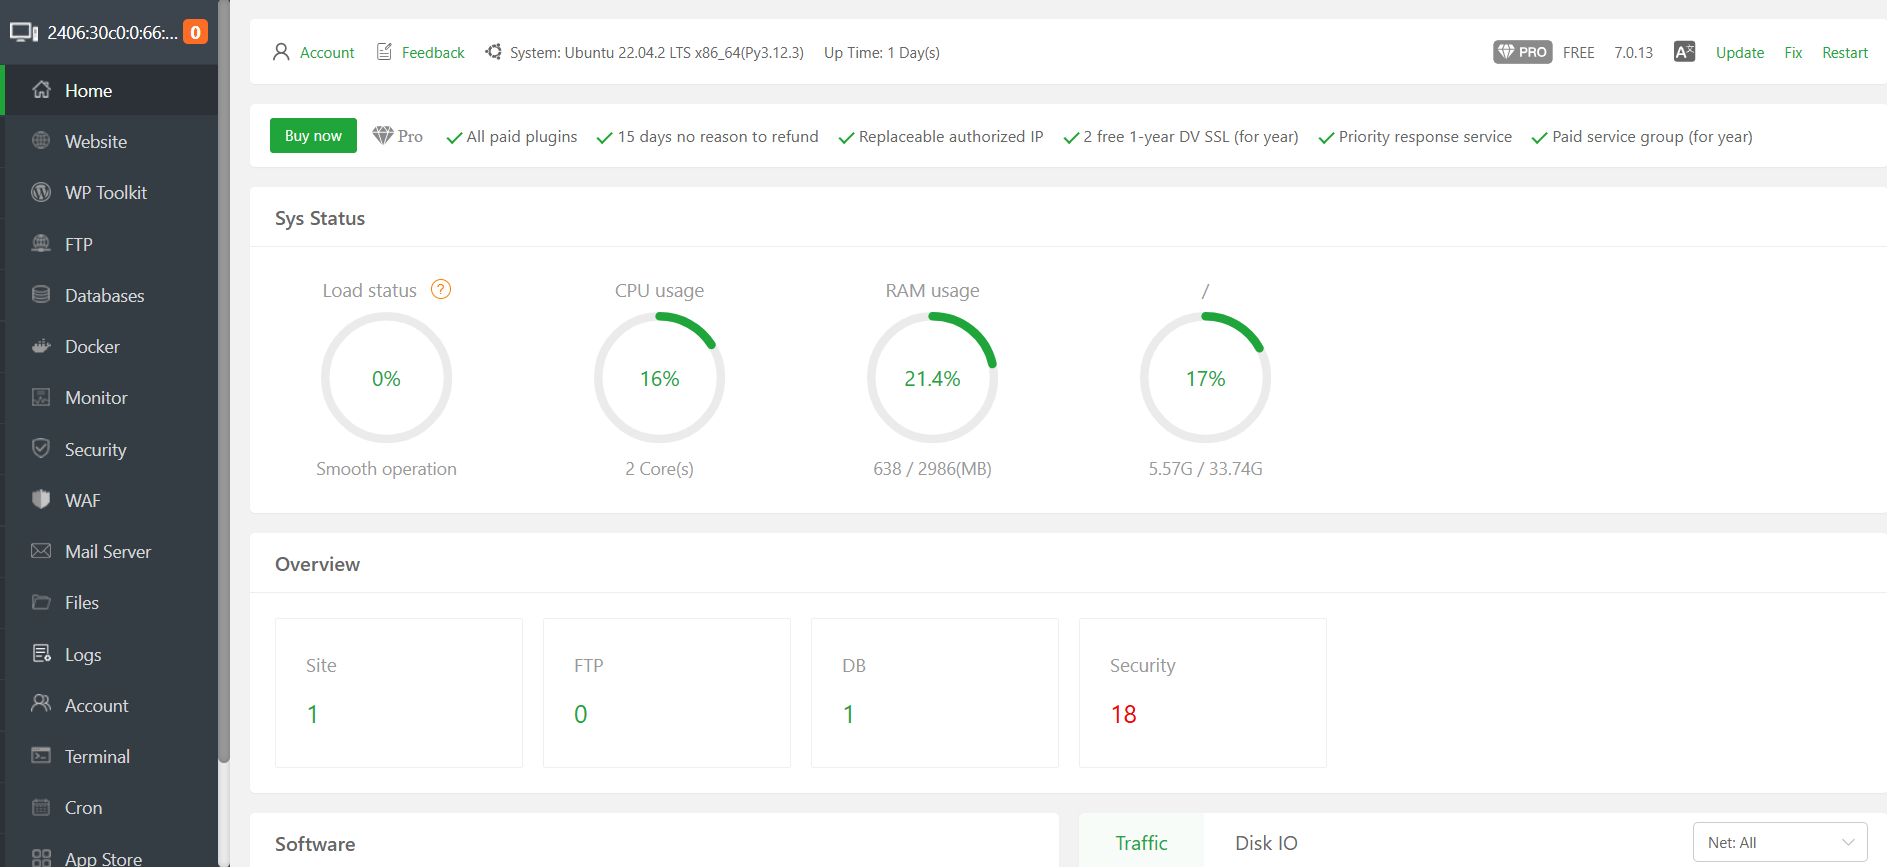Screen dimensions: 1887x867
Task: Click the Mail Server envelope icon
Action: point(41,551)
